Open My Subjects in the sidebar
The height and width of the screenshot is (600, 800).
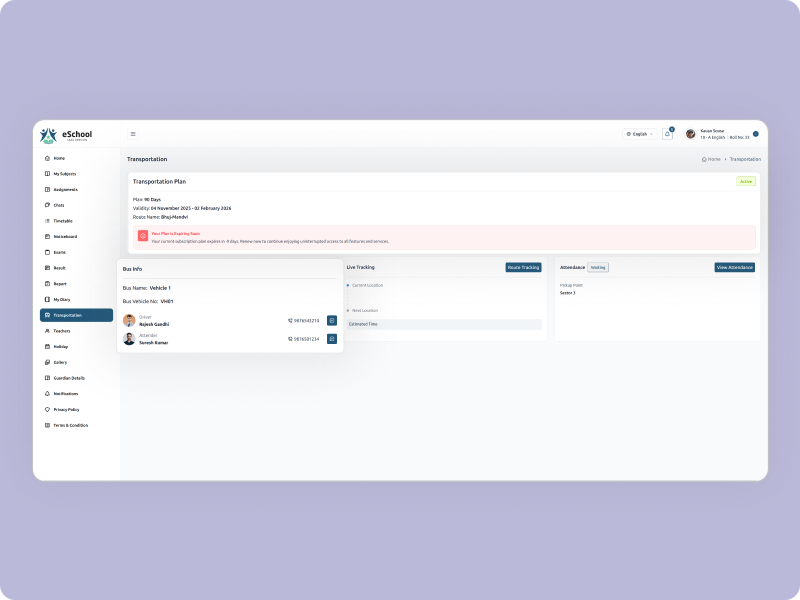point(64,174)
